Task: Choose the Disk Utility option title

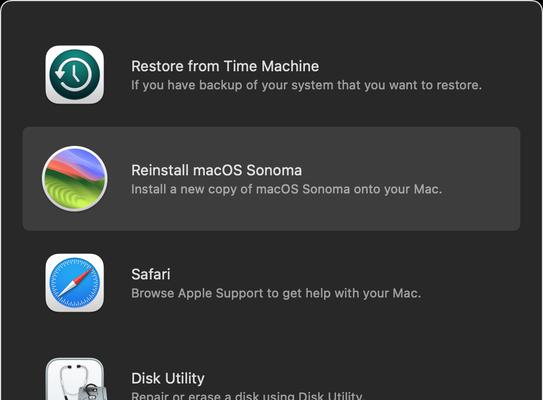Action: point(168,379)
